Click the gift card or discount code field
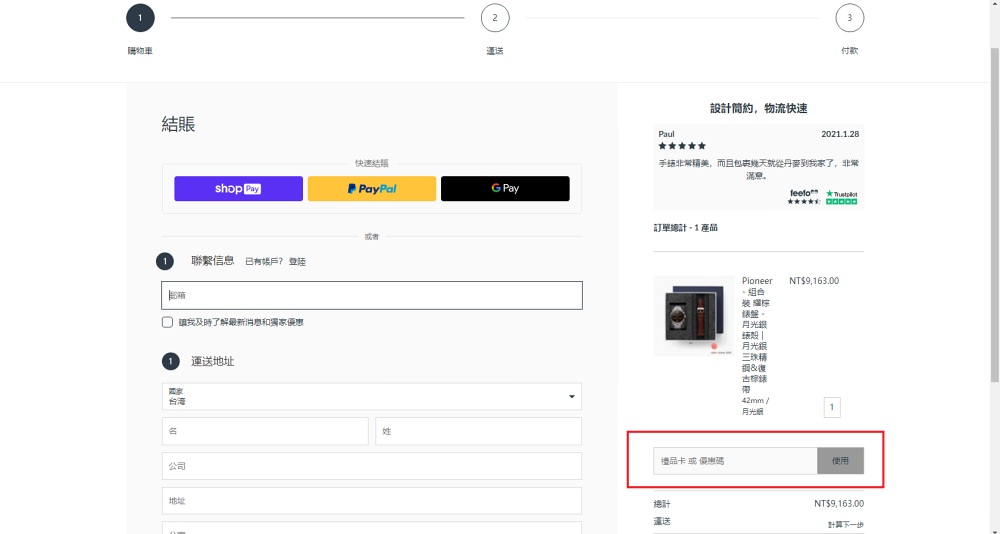 click(735, 461)
